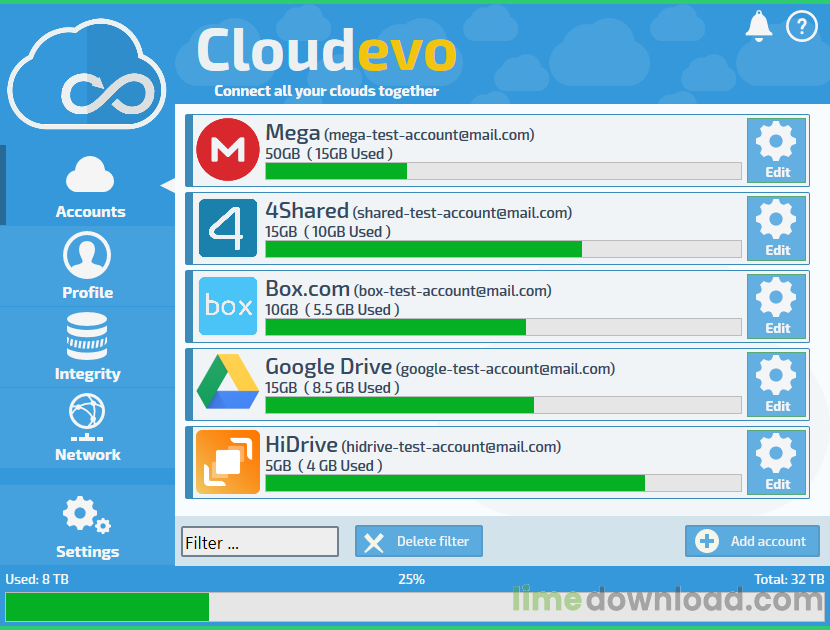Select the Google Drive account icon
The height and width of the screenshot is (630, 830).
pyautogui.click(x=228, y=384)
